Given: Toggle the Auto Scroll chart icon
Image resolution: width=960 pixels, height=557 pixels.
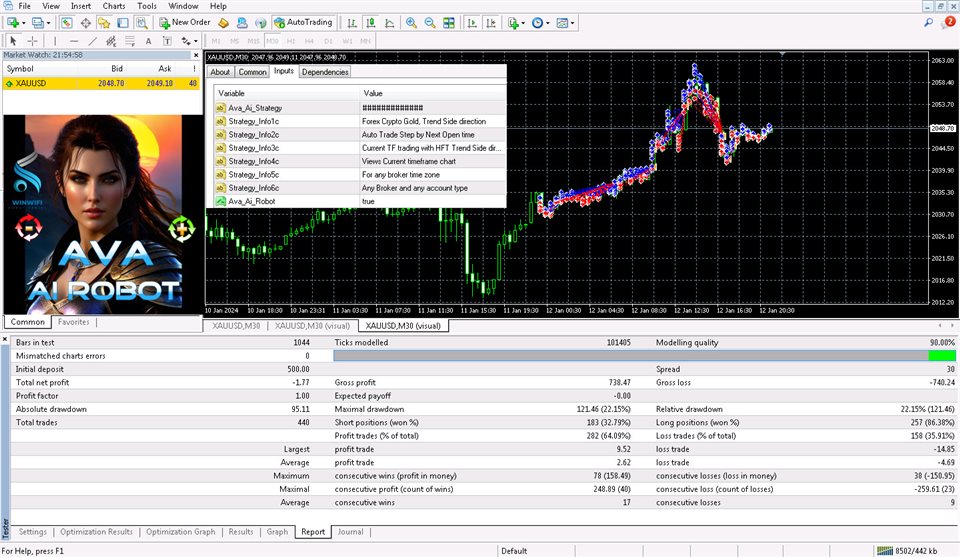Looking at the screenshot, I should point(472,23).
